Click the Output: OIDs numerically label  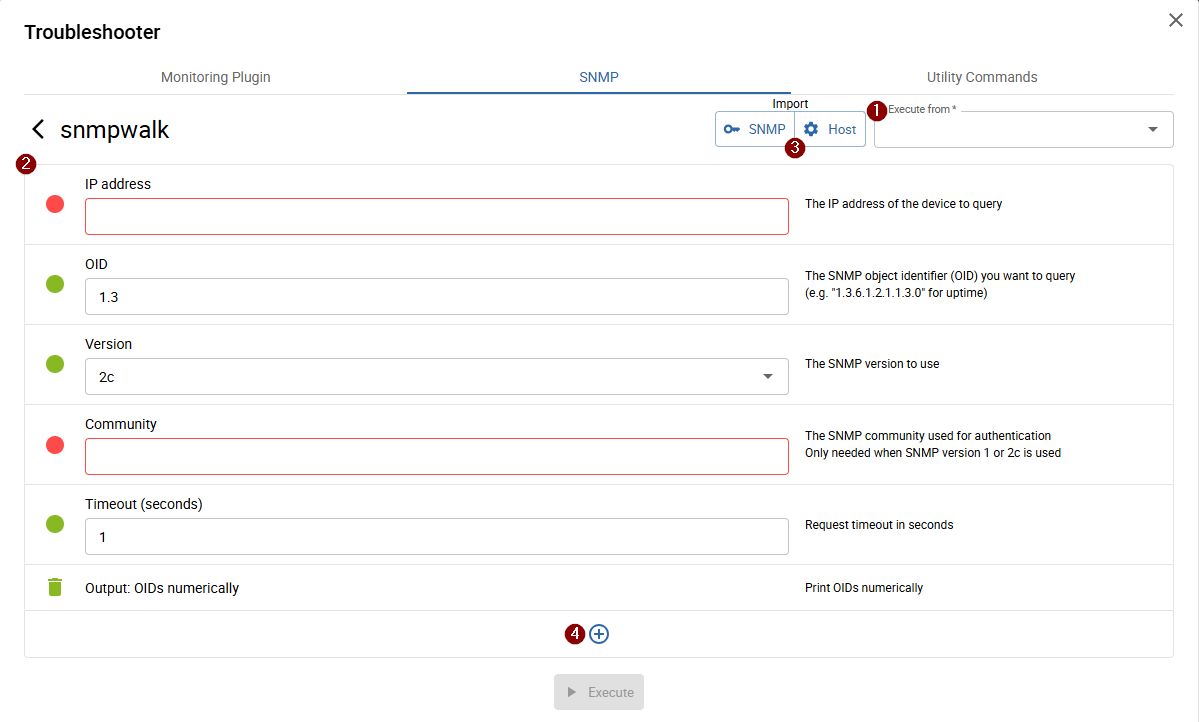(x=162, y=588)
